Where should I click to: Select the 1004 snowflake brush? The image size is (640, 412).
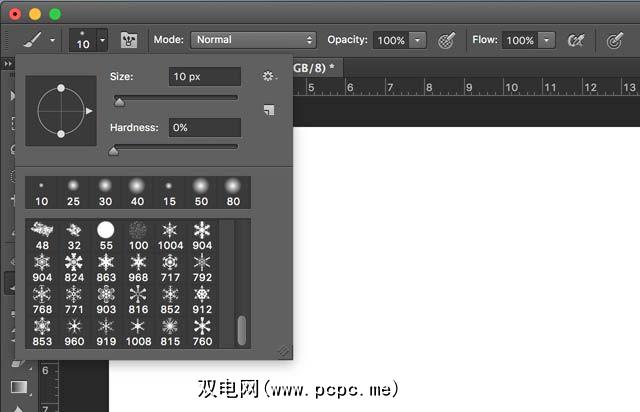point(169,235)
